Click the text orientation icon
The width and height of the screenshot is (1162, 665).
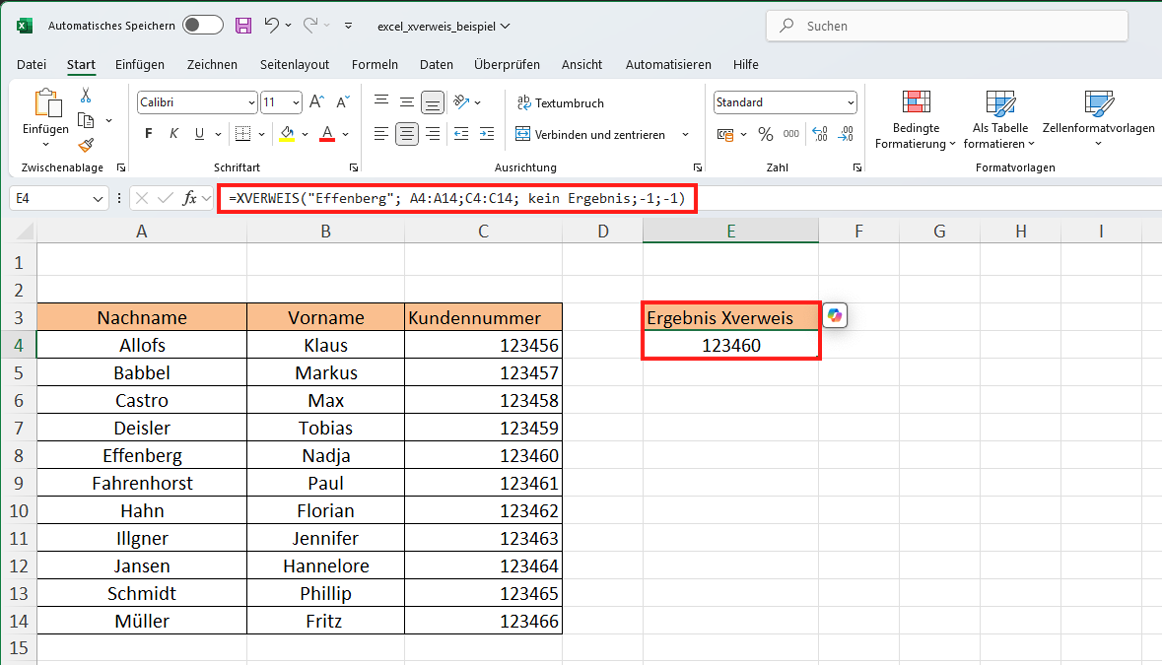coord(462,102)
